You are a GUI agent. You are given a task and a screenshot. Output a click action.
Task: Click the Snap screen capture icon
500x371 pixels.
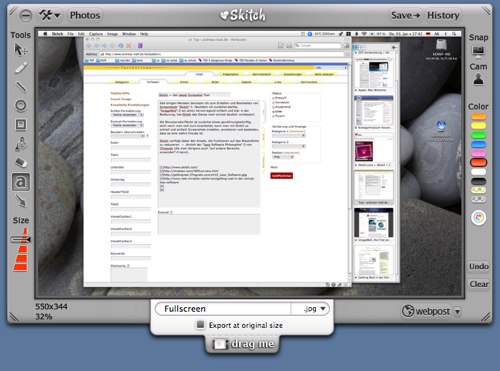coord(478,51)
